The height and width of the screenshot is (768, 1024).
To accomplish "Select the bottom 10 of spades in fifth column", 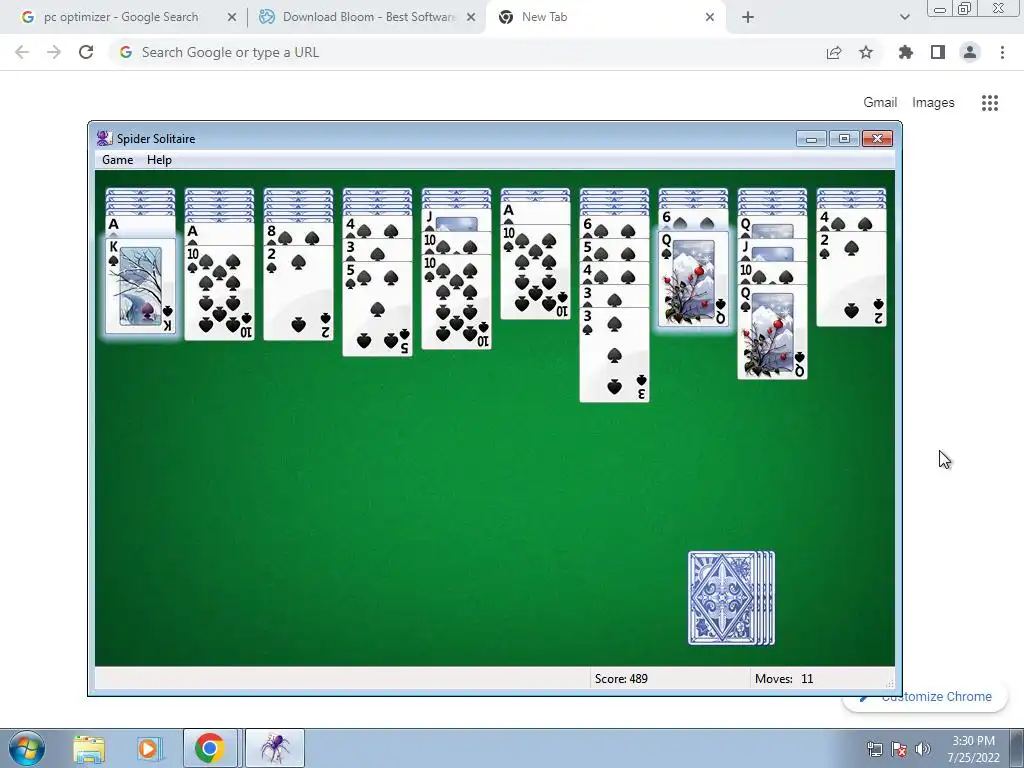I will [456, 302].
